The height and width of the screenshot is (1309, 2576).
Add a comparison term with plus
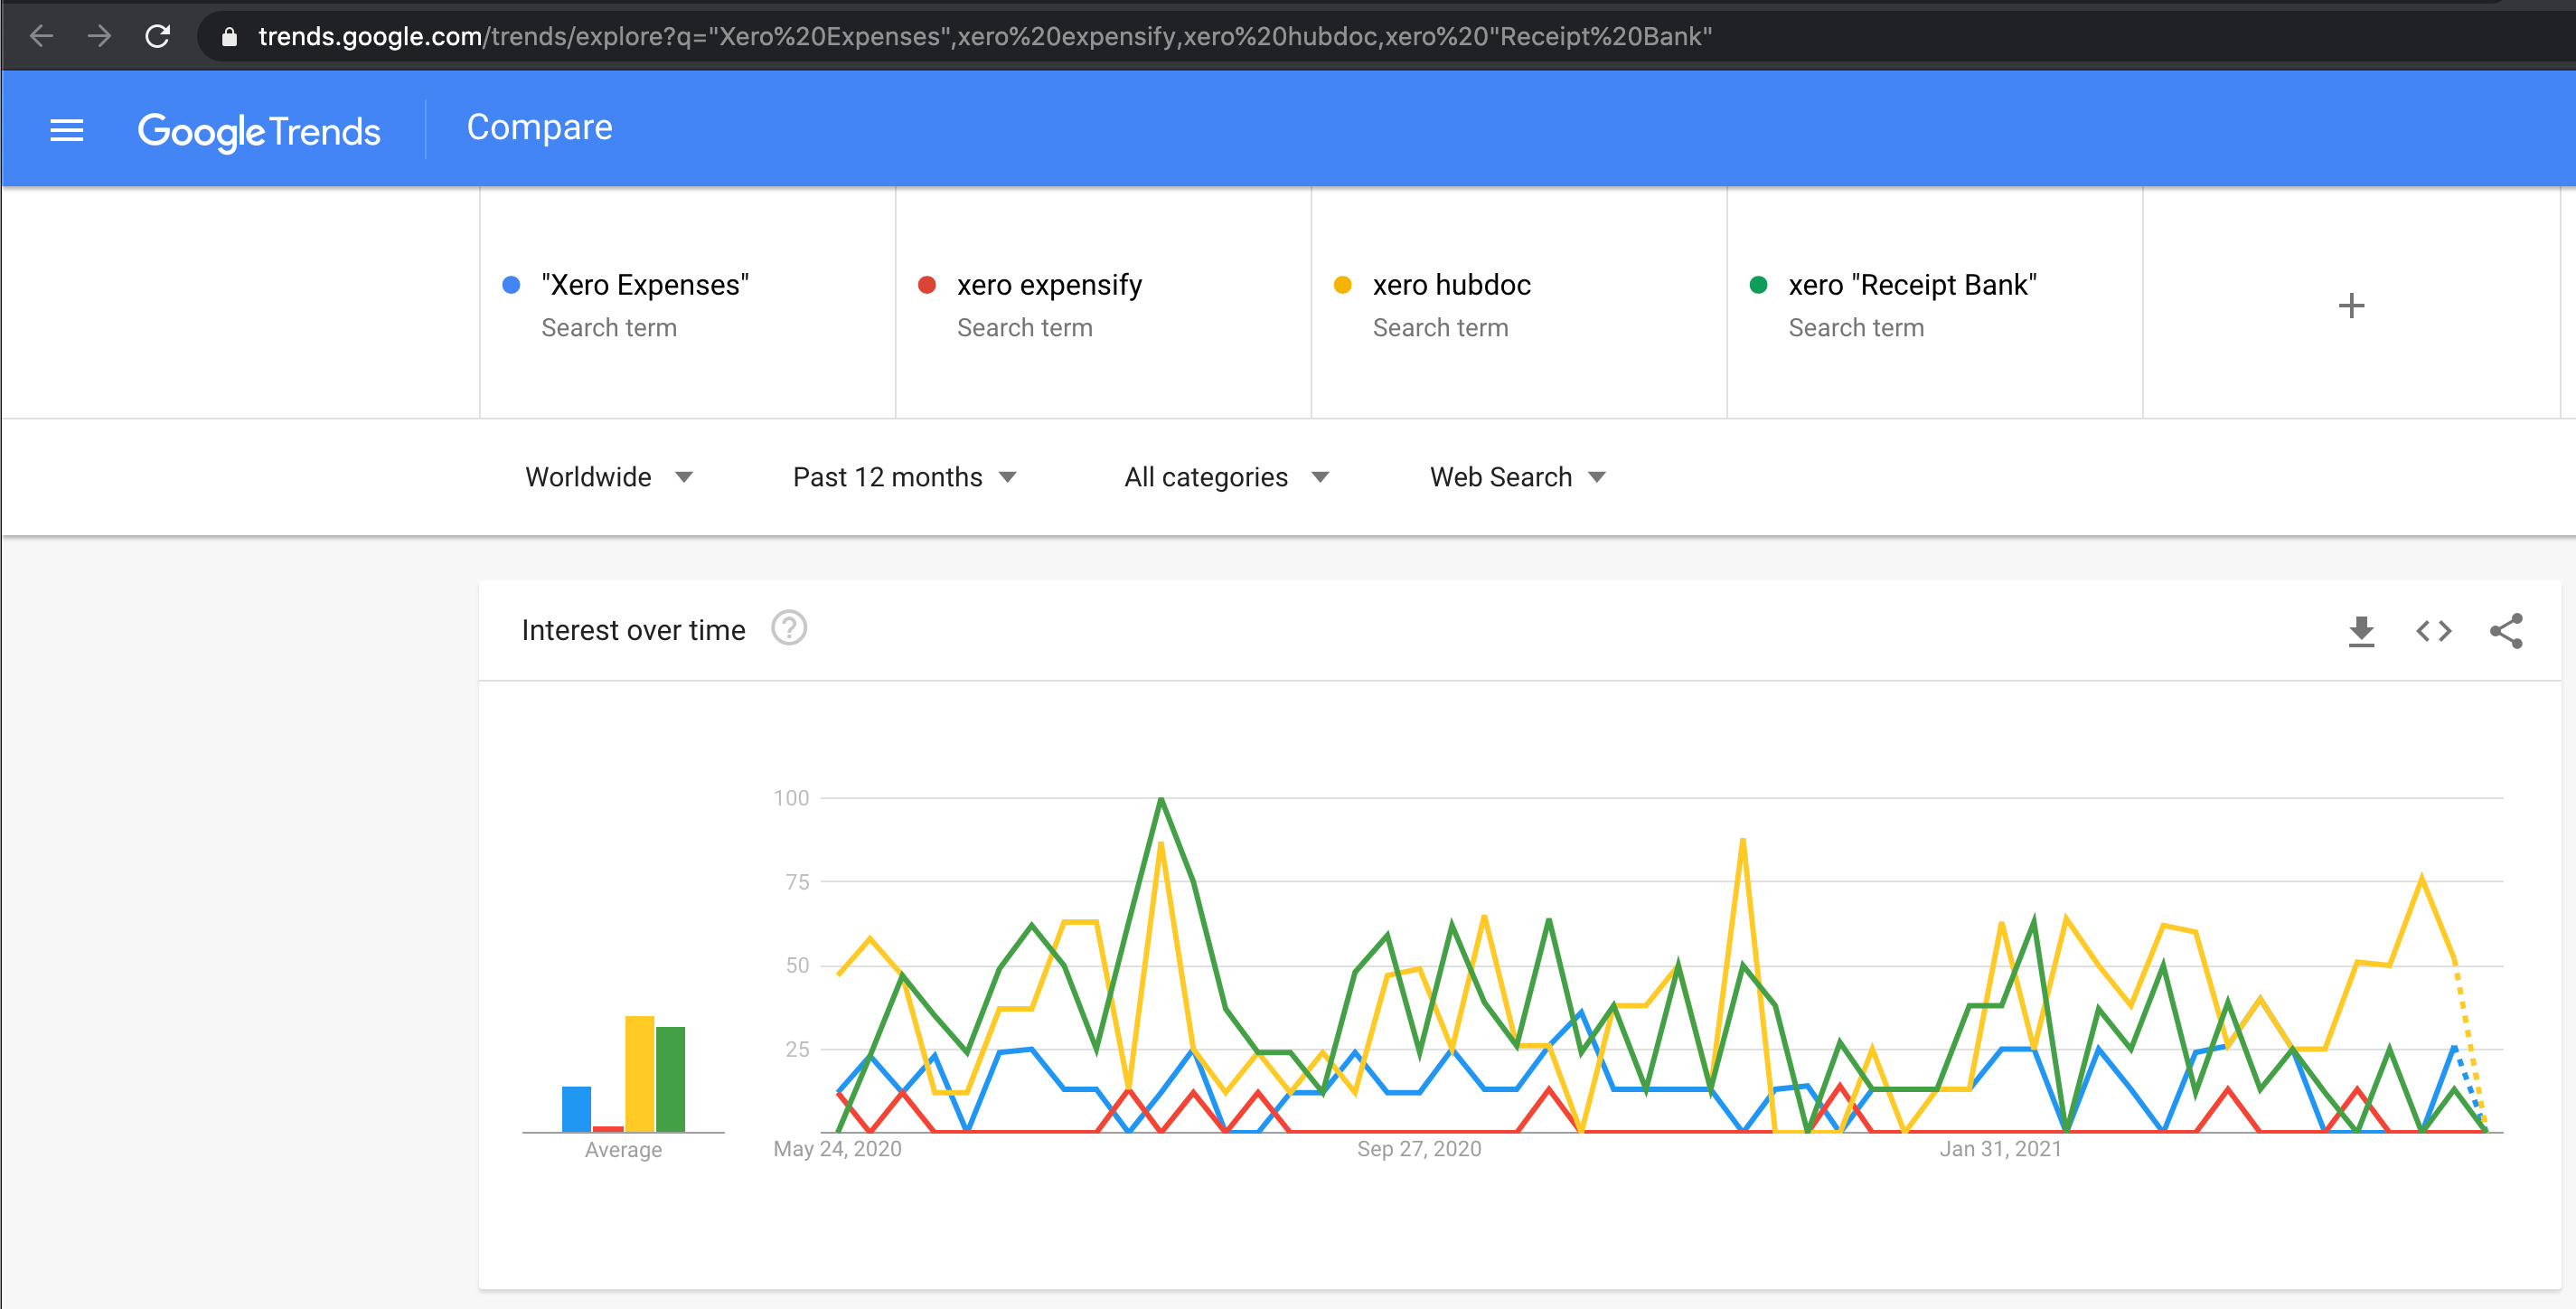pyautogui.click(x=2351, y=305)
